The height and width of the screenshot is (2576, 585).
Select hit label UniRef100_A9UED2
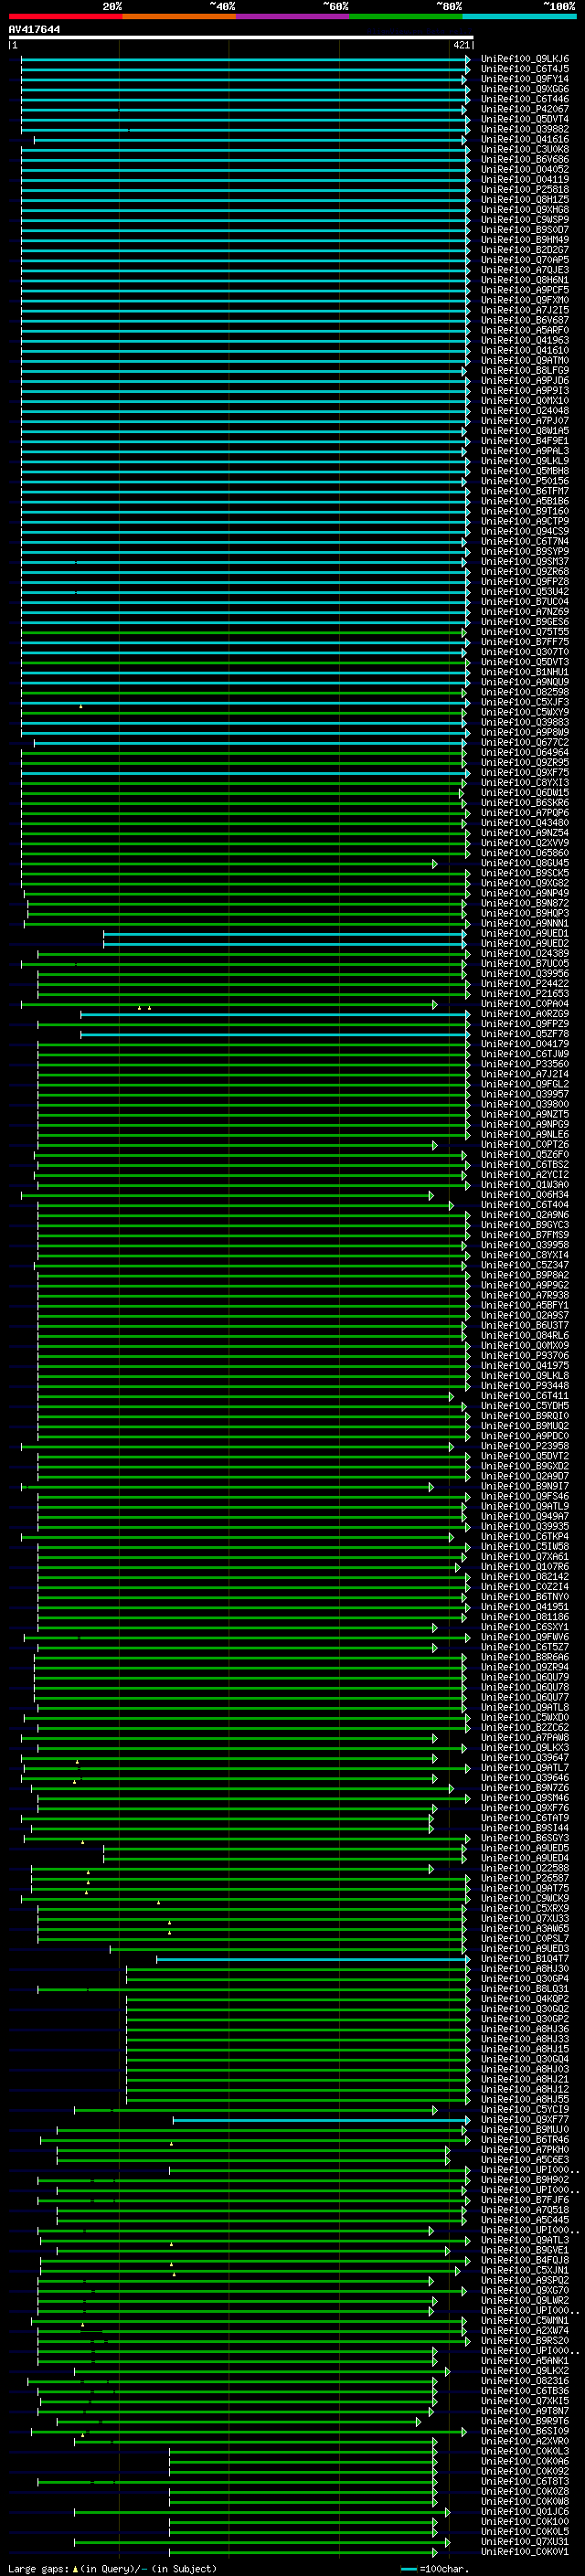point(524,943)
